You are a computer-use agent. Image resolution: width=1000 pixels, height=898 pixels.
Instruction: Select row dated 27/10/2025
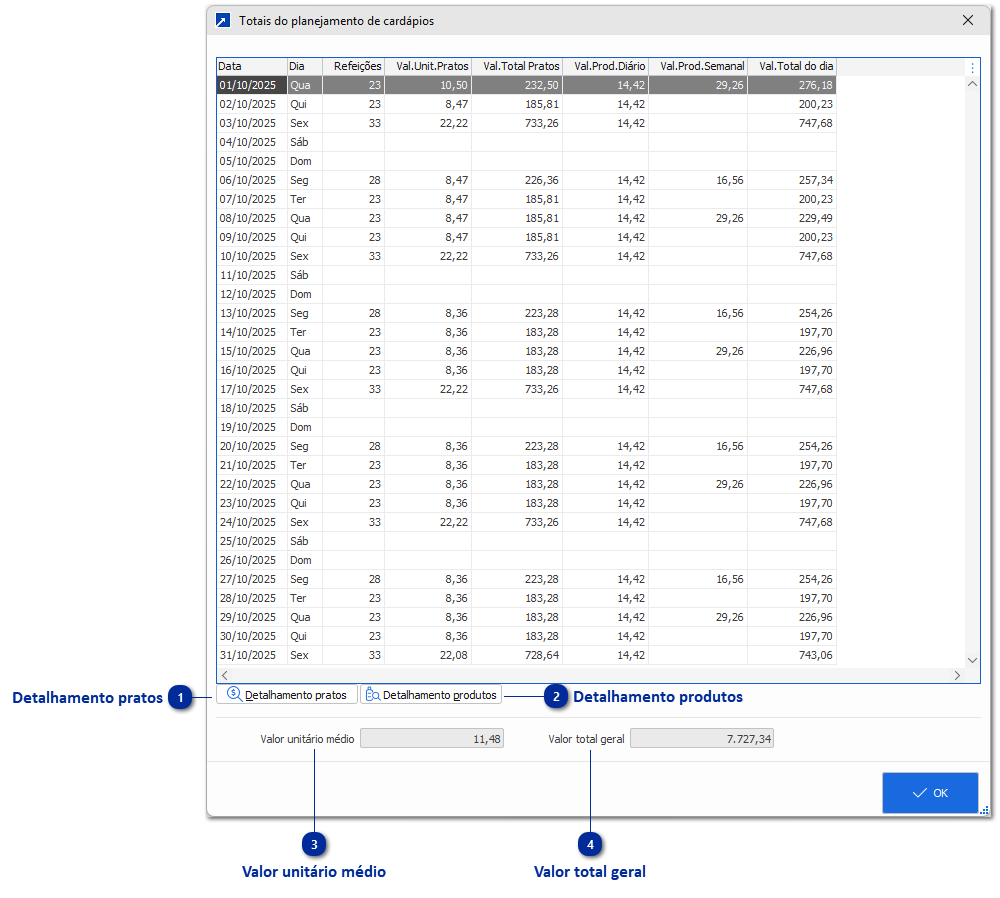tap(526, 579)
